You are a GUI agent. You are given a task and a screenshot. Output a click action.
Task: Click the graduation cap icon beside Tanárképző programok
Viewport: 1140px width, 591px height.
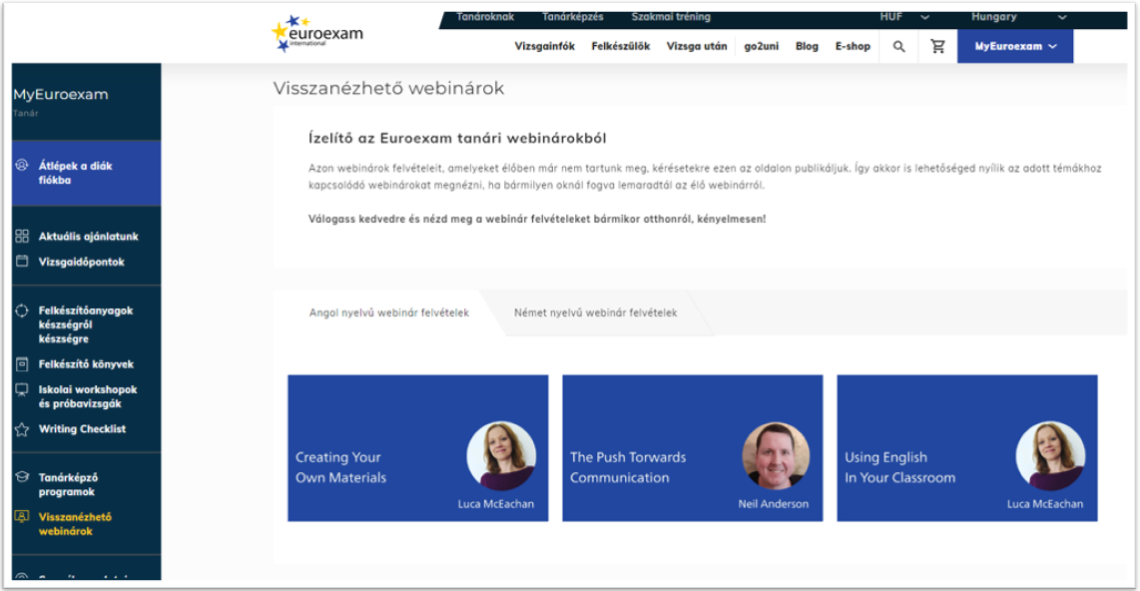23,477
